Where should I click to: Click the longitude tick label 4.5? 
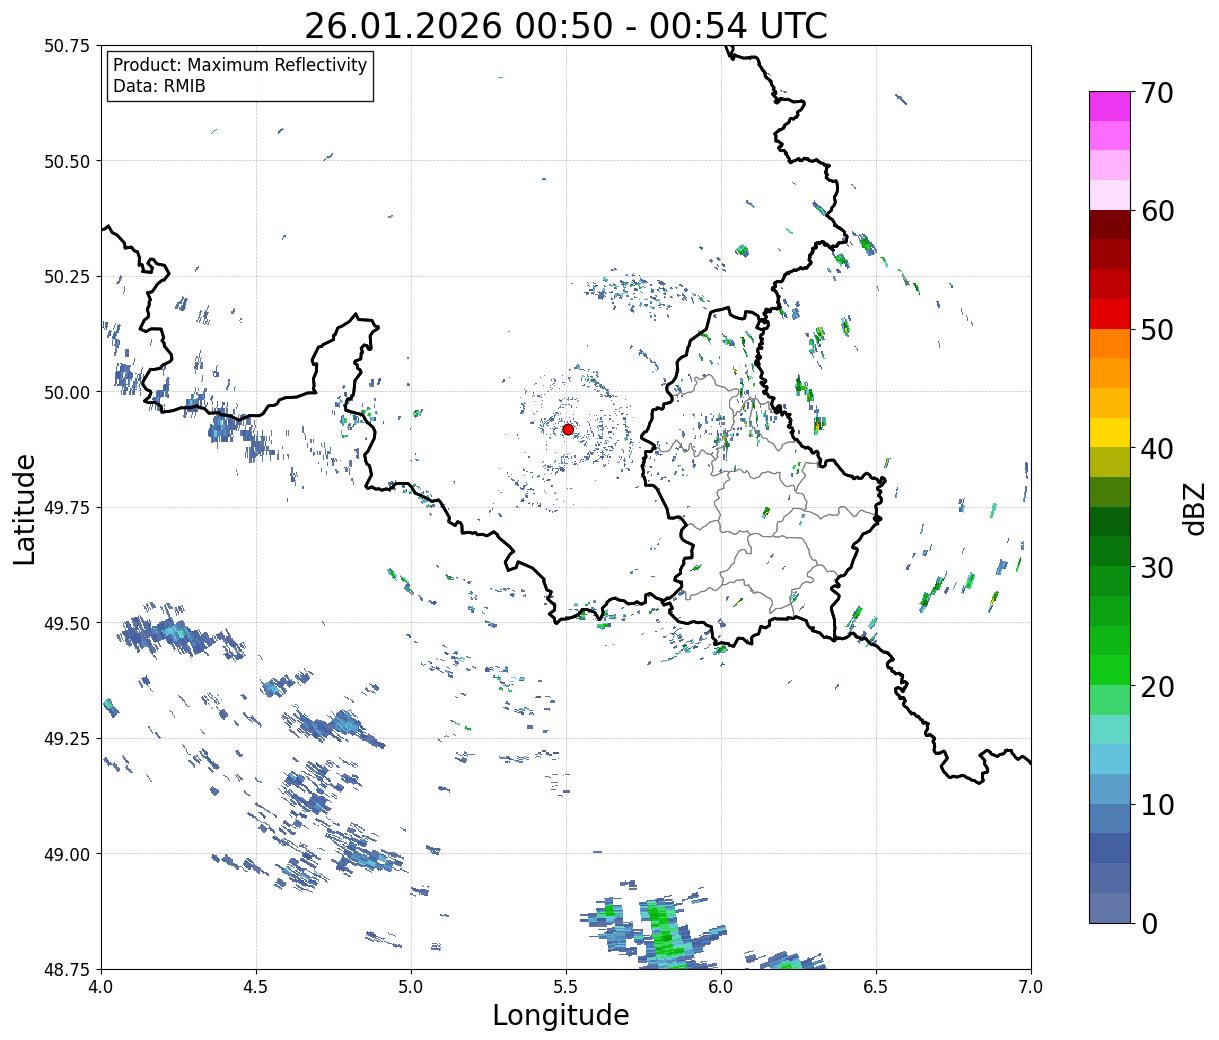pyautogui.click(x=256, y=986)
